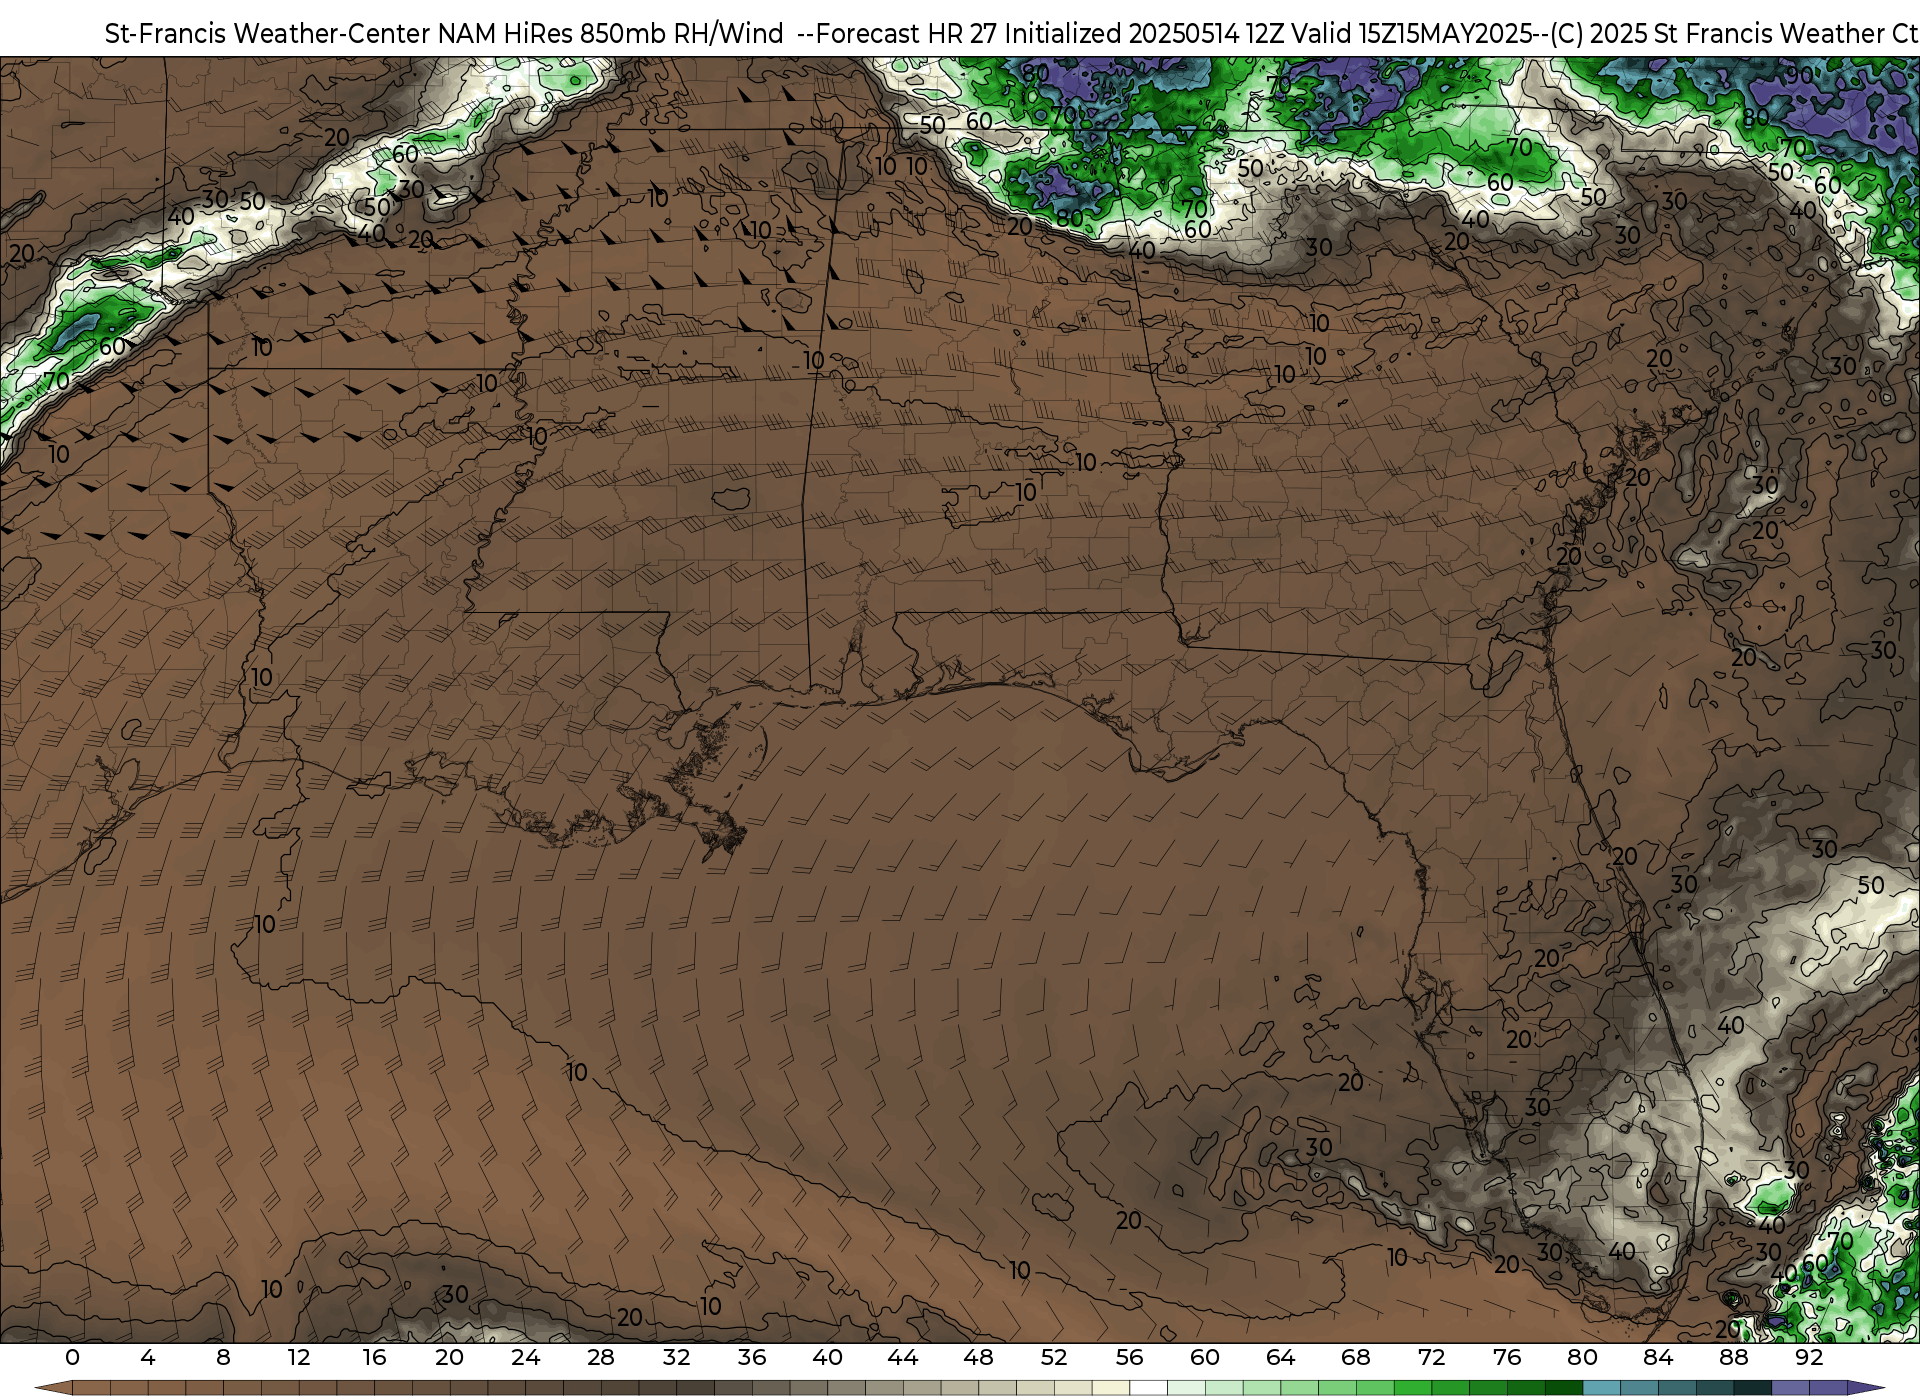This screenshot has height=1400, width=1920.
Task: Click the colorbar tick label '36'
Action: [752, 1357]
